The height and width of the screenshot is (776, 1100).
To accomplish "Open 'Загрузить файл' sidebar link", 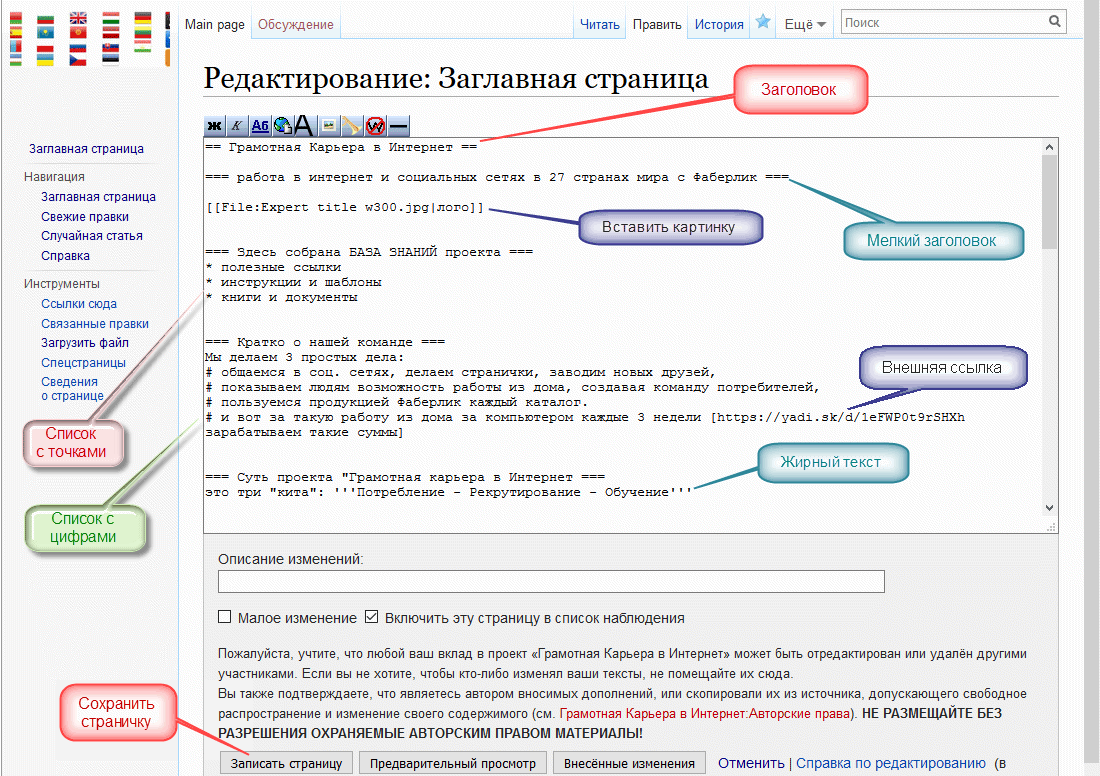I will click(85, 343).
